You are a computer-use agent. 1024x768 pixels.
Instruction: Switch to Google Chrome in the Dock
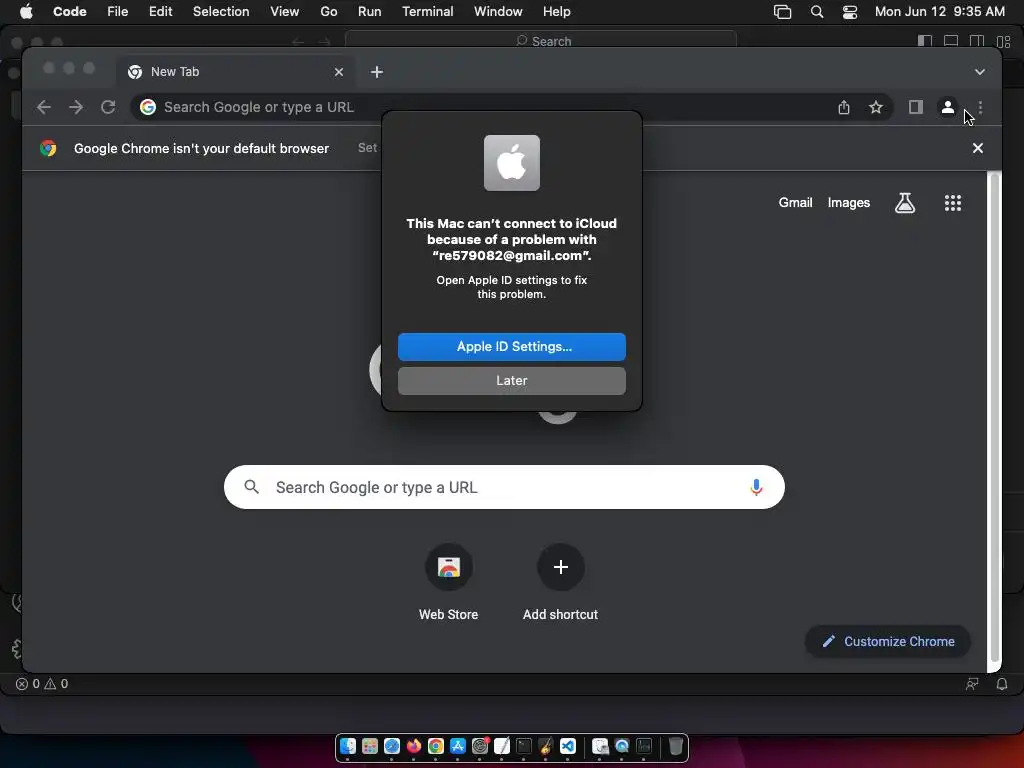coord(436,746)
